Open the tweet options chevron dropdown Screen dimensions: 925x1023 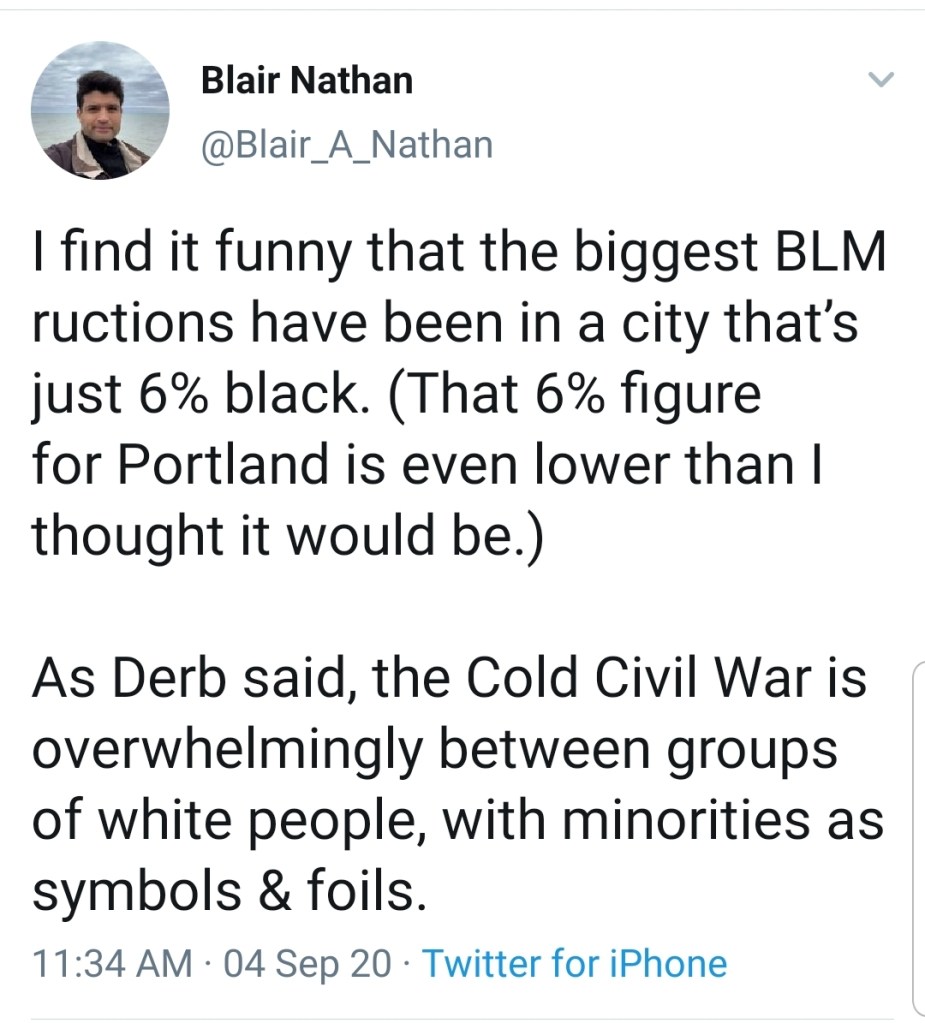(x=881, y=80)
